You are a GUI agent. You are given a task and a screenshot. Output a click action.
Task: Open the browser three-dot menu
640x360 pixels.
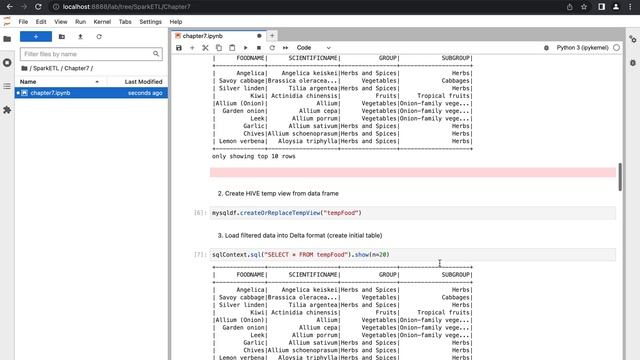pyautogui.click(x=630, y=7)
